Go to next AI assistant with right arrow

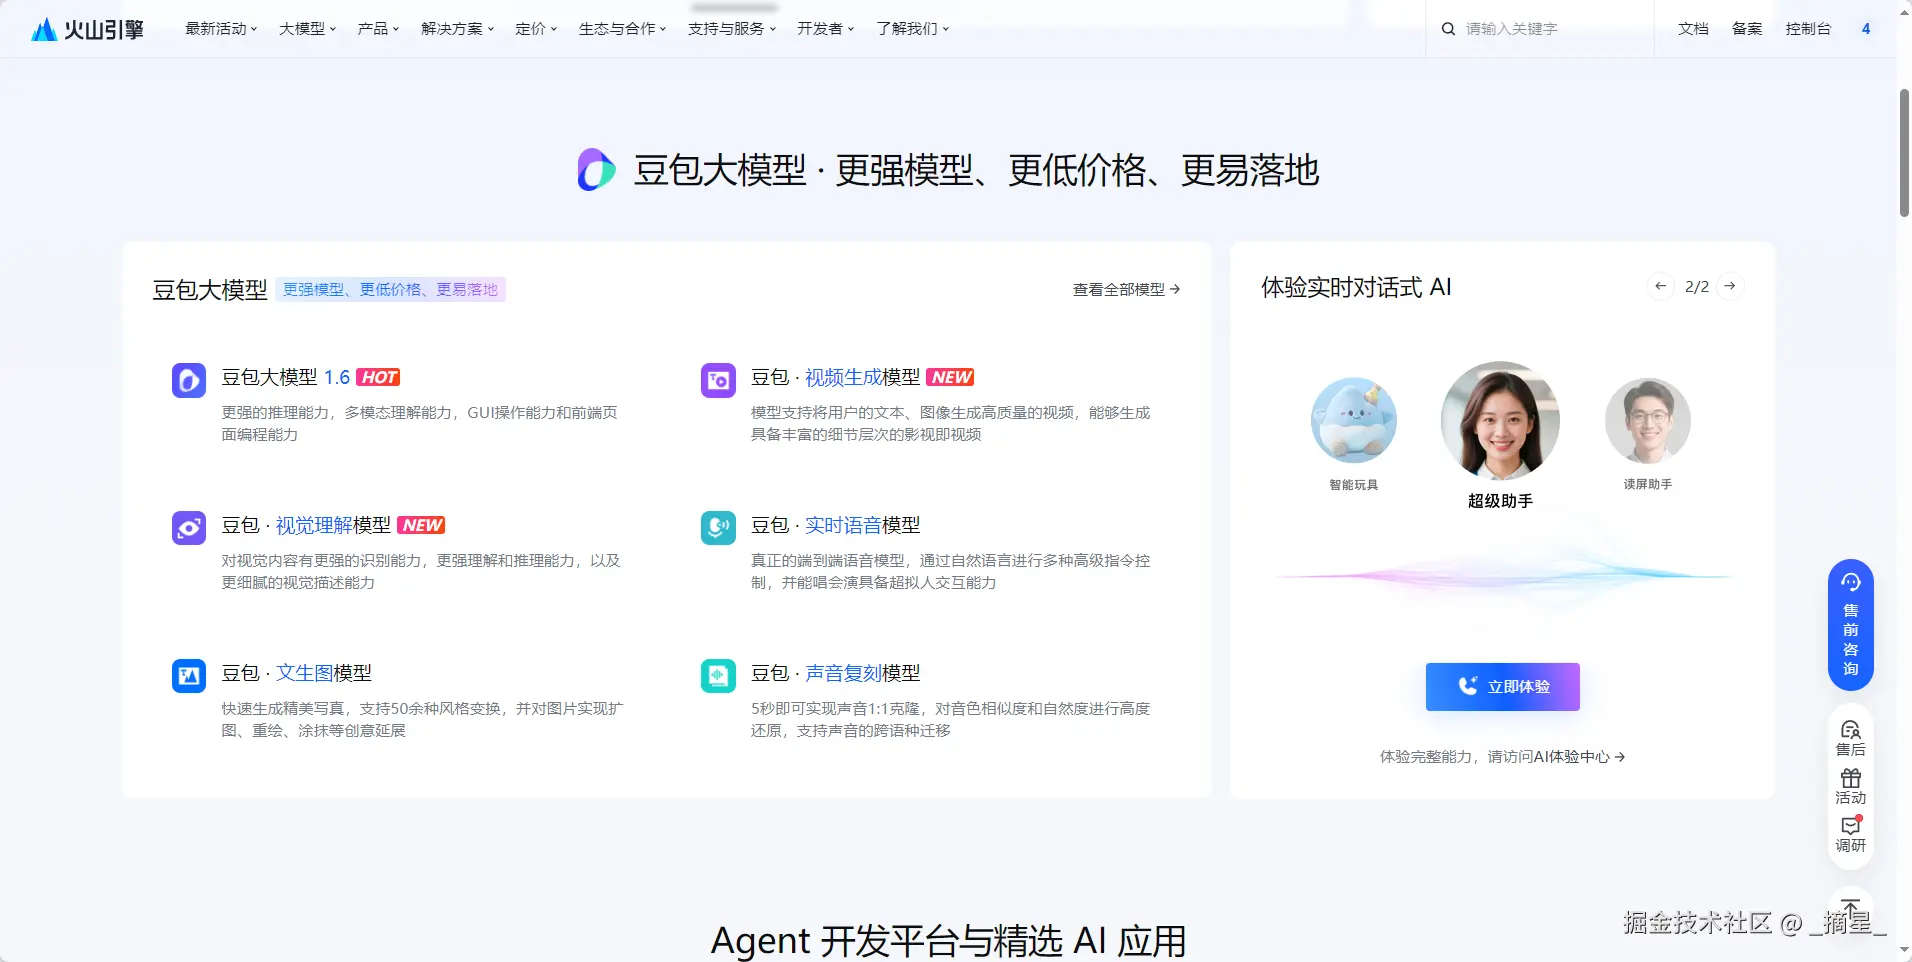(x=1730, y=287)
